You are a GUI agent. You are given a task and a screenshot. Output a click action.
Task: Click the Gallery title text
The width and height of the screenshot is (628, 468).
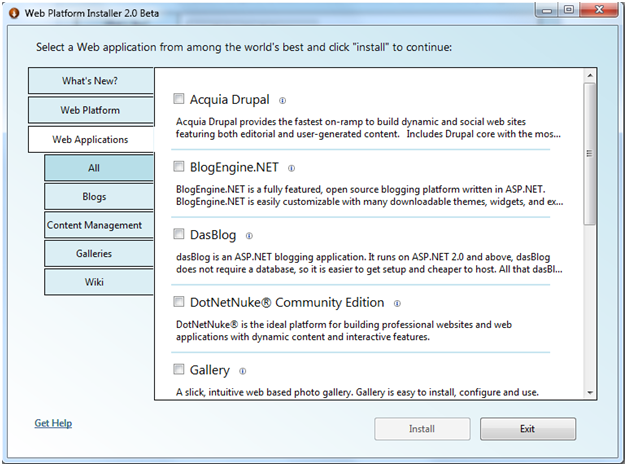(x=209, y=370)
